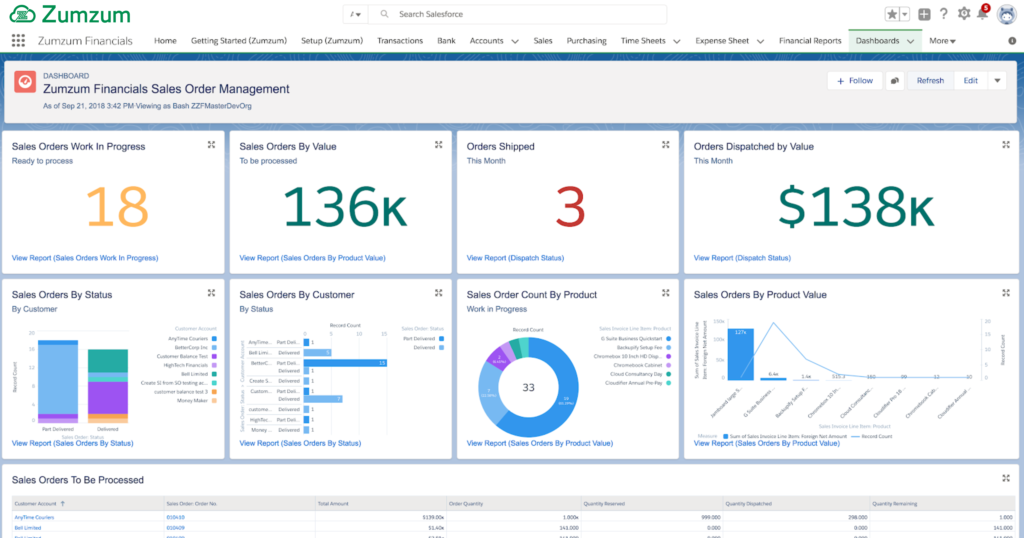Click inside the Search Salesforce field

(517, 14)
